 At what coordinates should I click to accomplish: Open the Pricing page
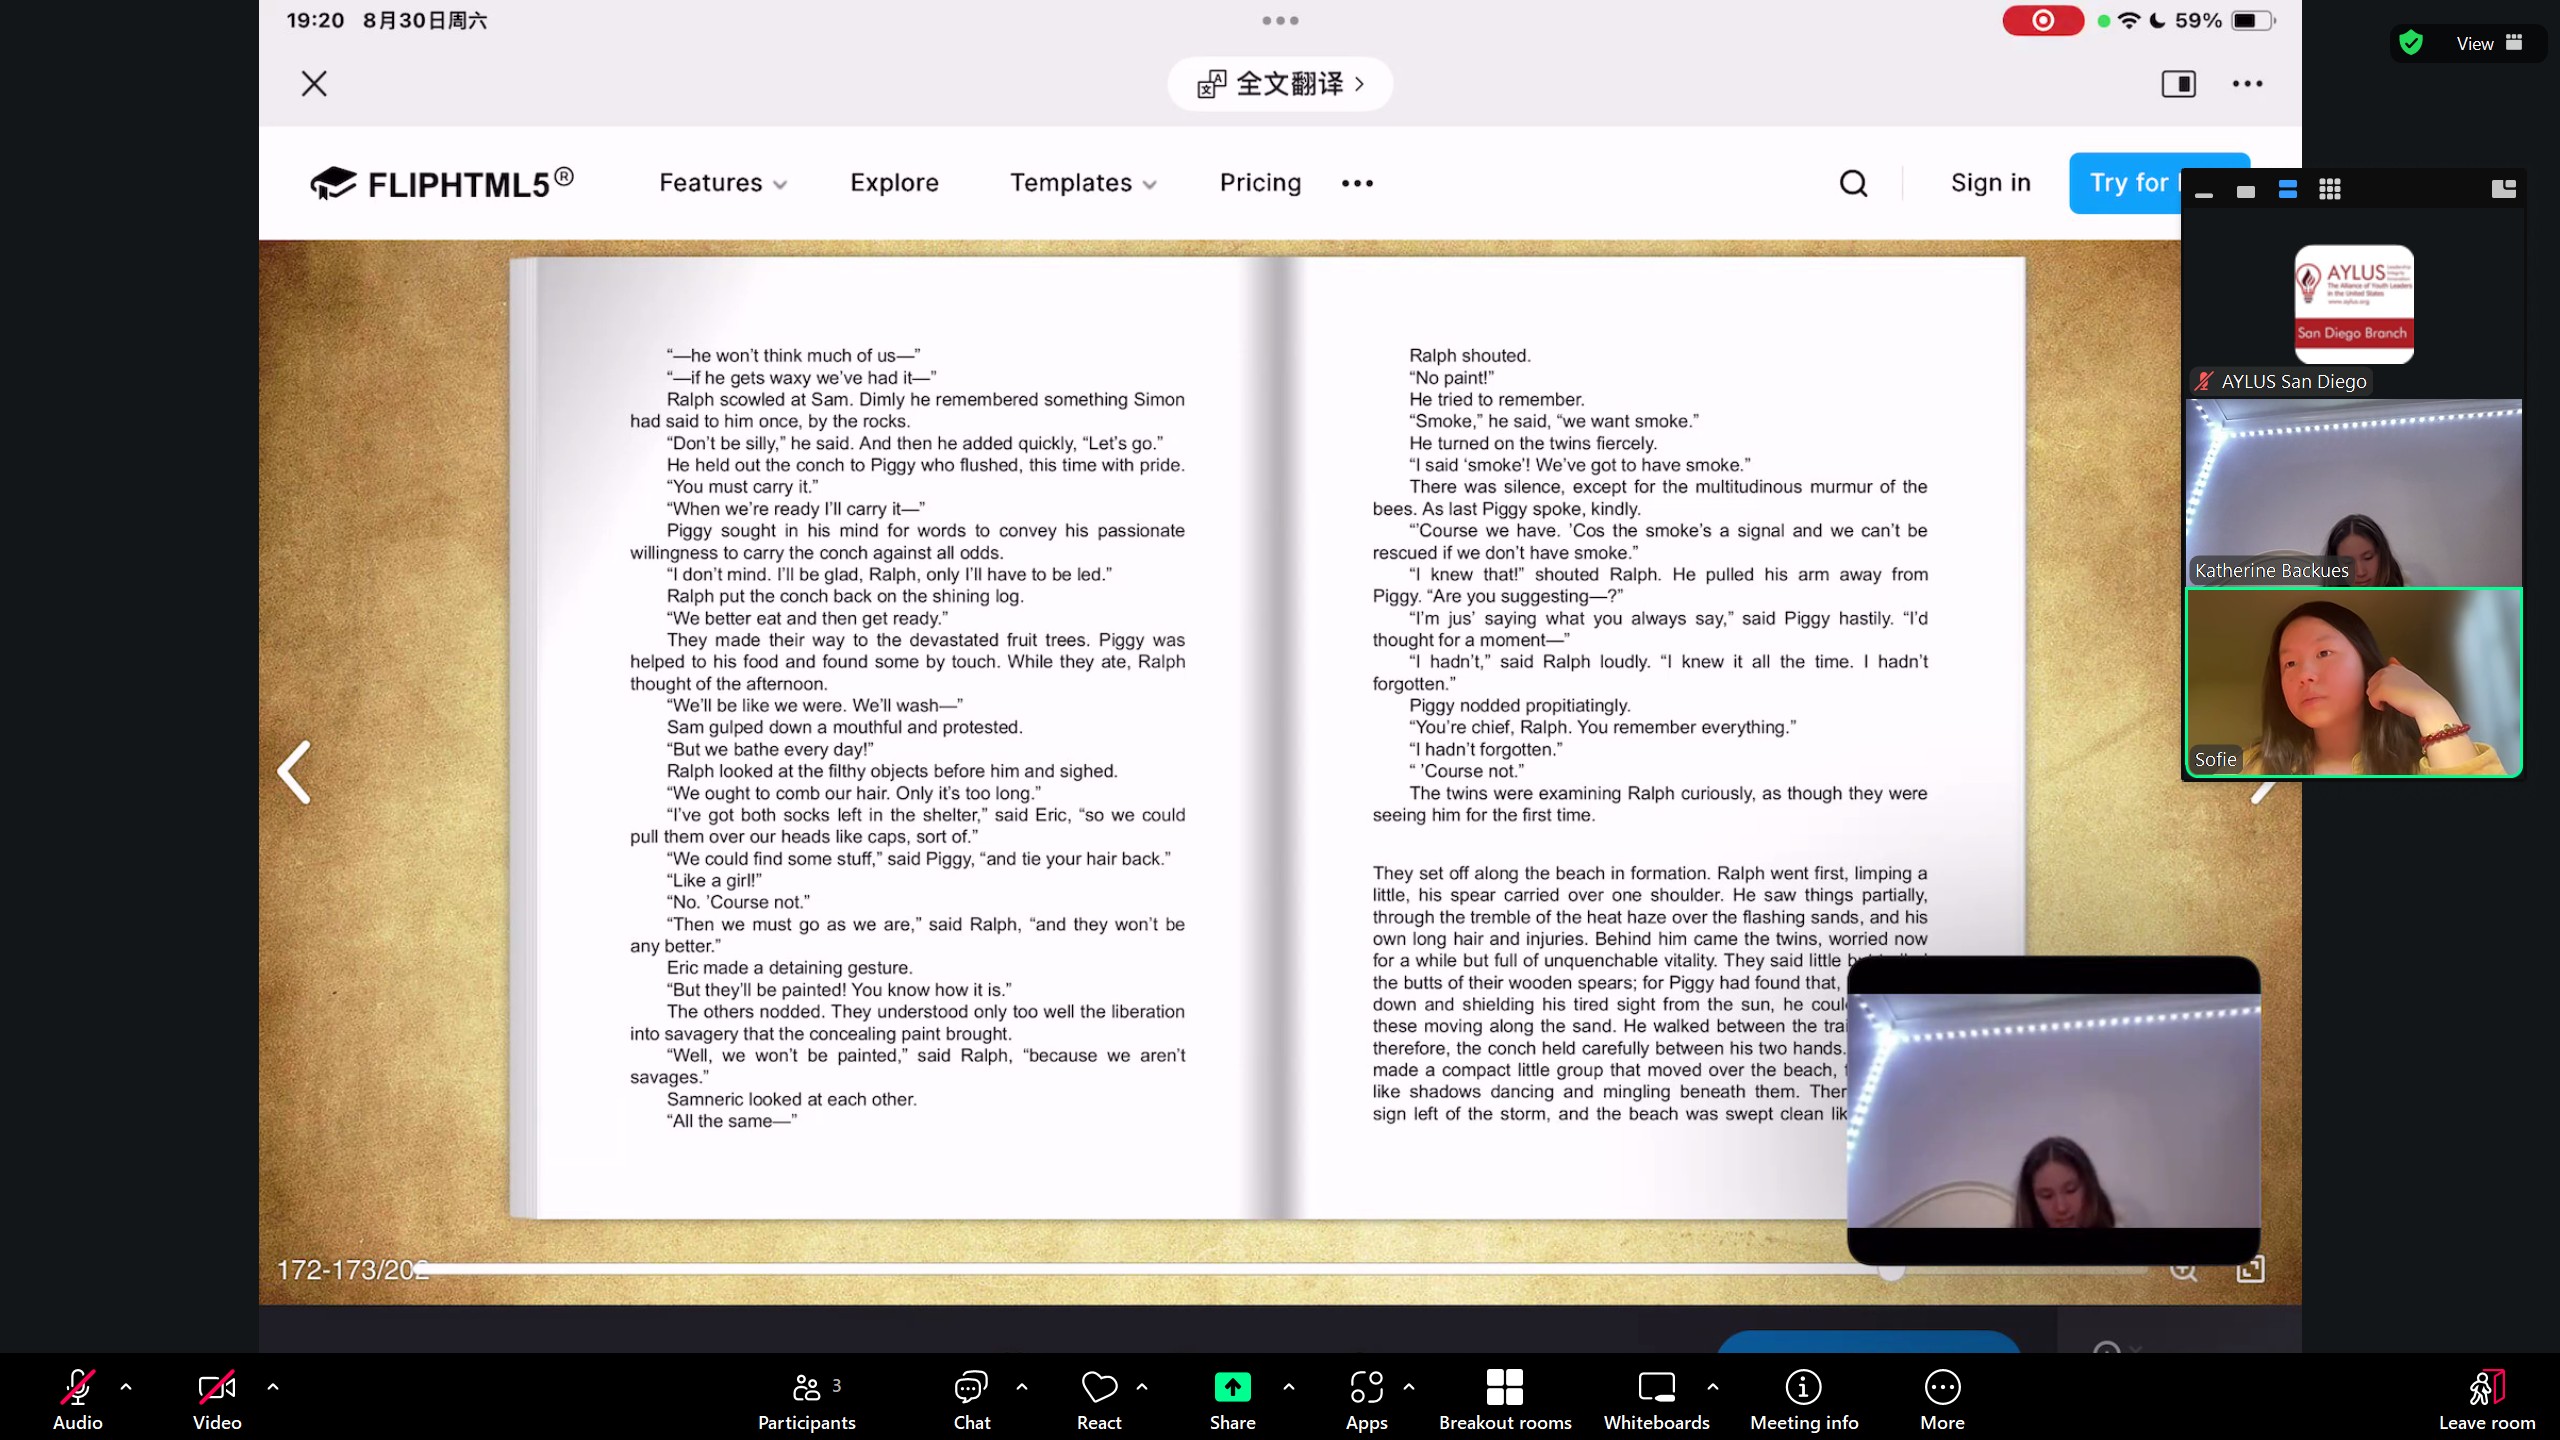tap(1260, 183)
